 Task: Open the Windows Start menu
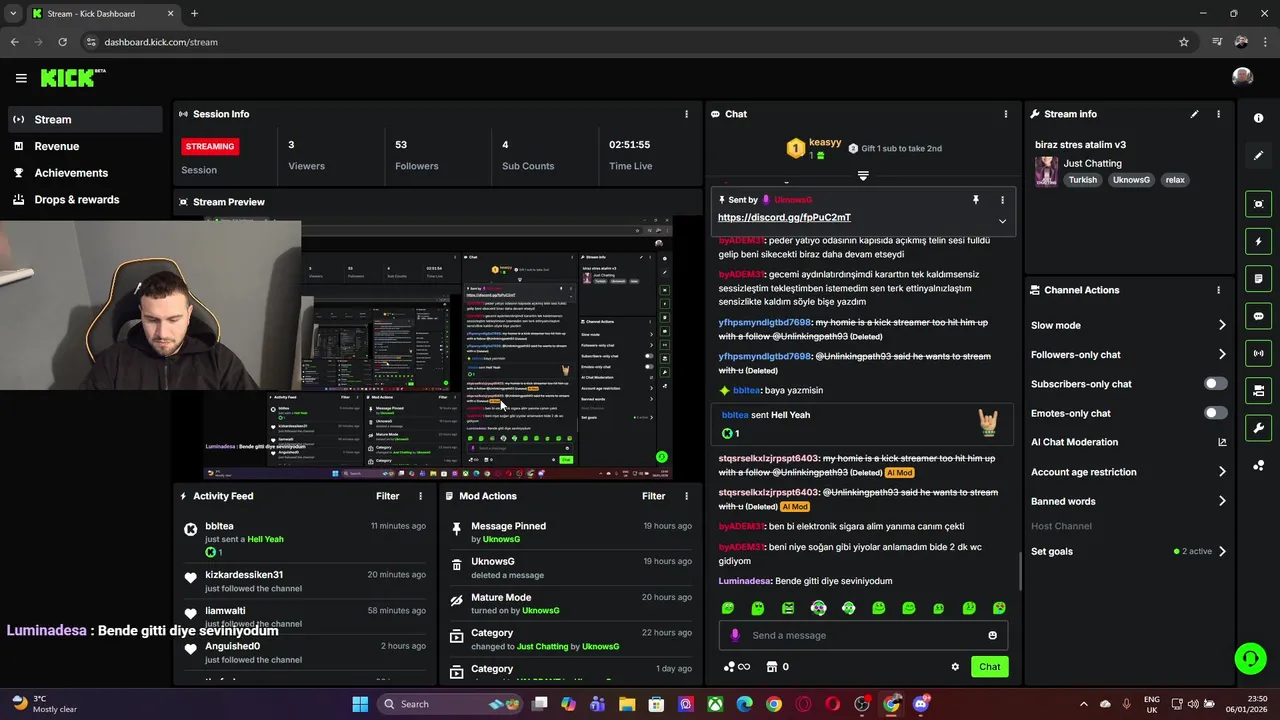tap(360, 704)
